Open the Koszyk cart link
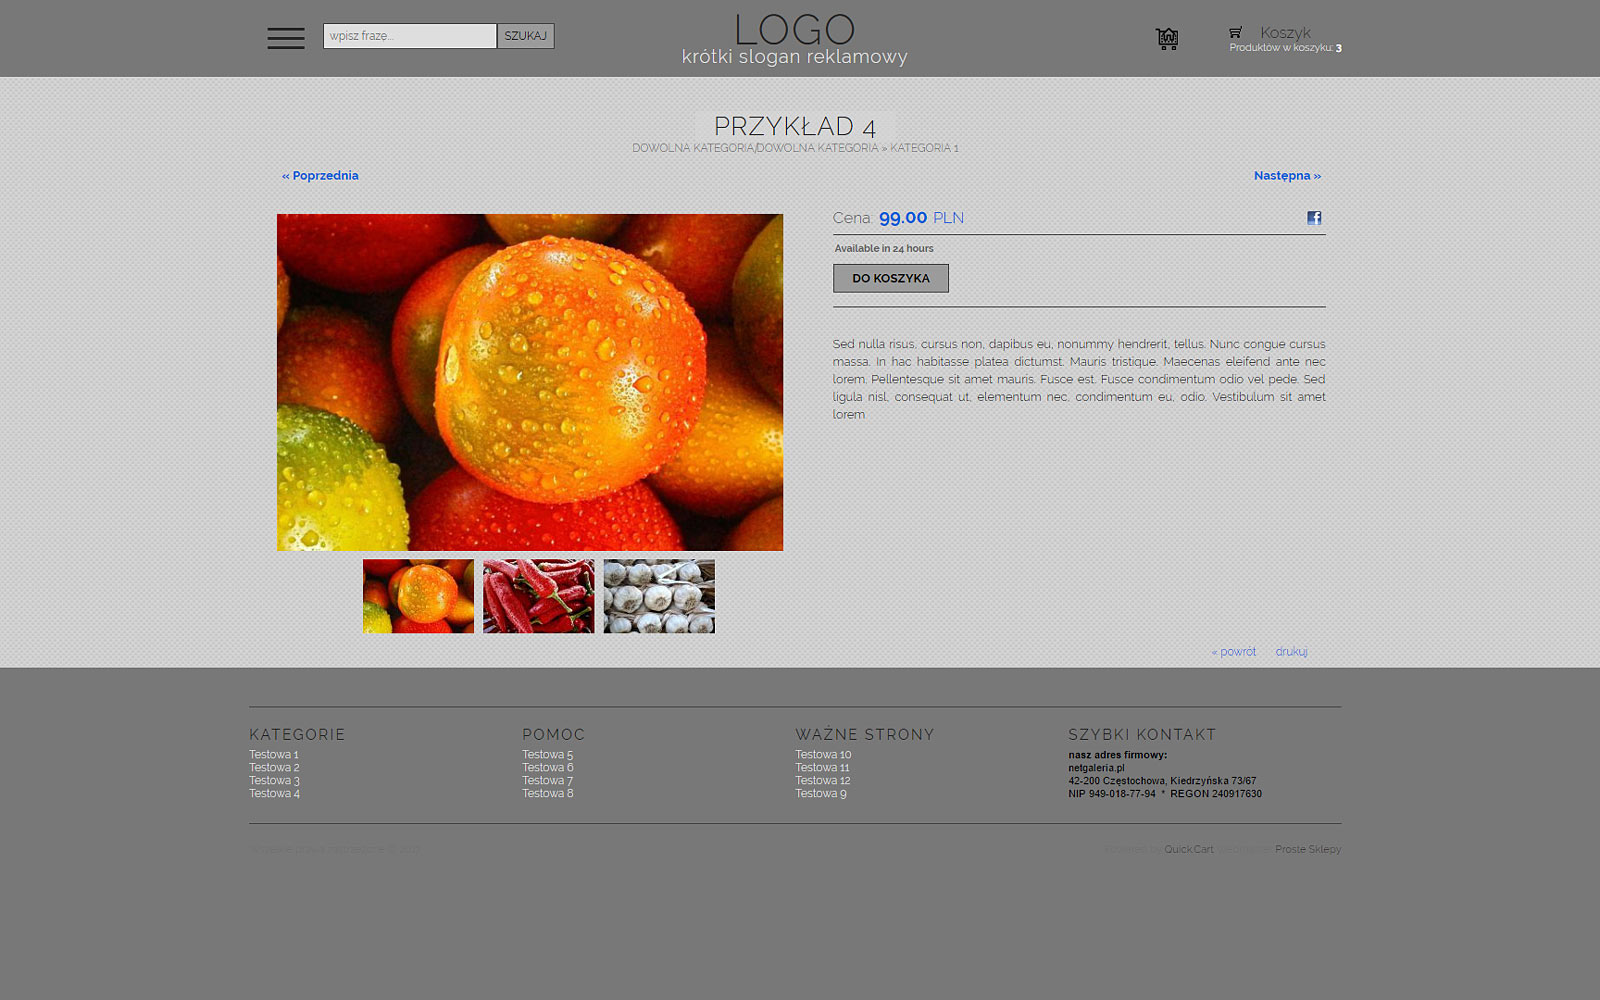 pyautogui.click(x=1285, y=33)
